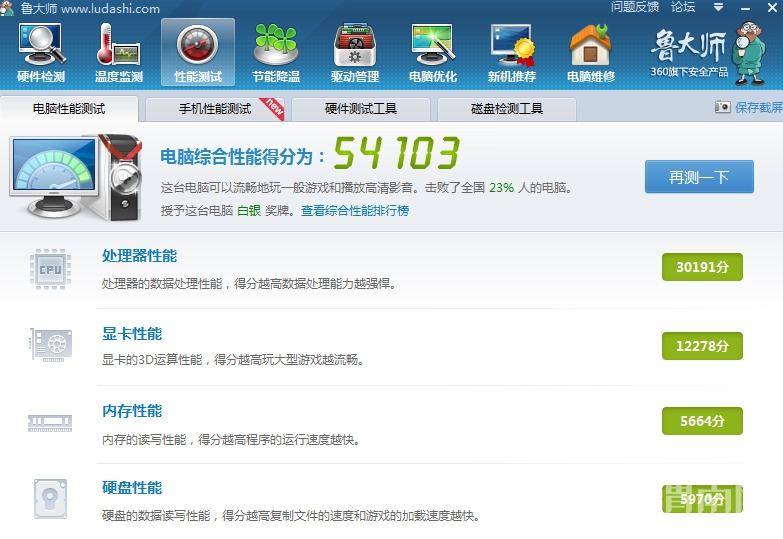Open 查看综合性能排行榜 link

point(355,211)
